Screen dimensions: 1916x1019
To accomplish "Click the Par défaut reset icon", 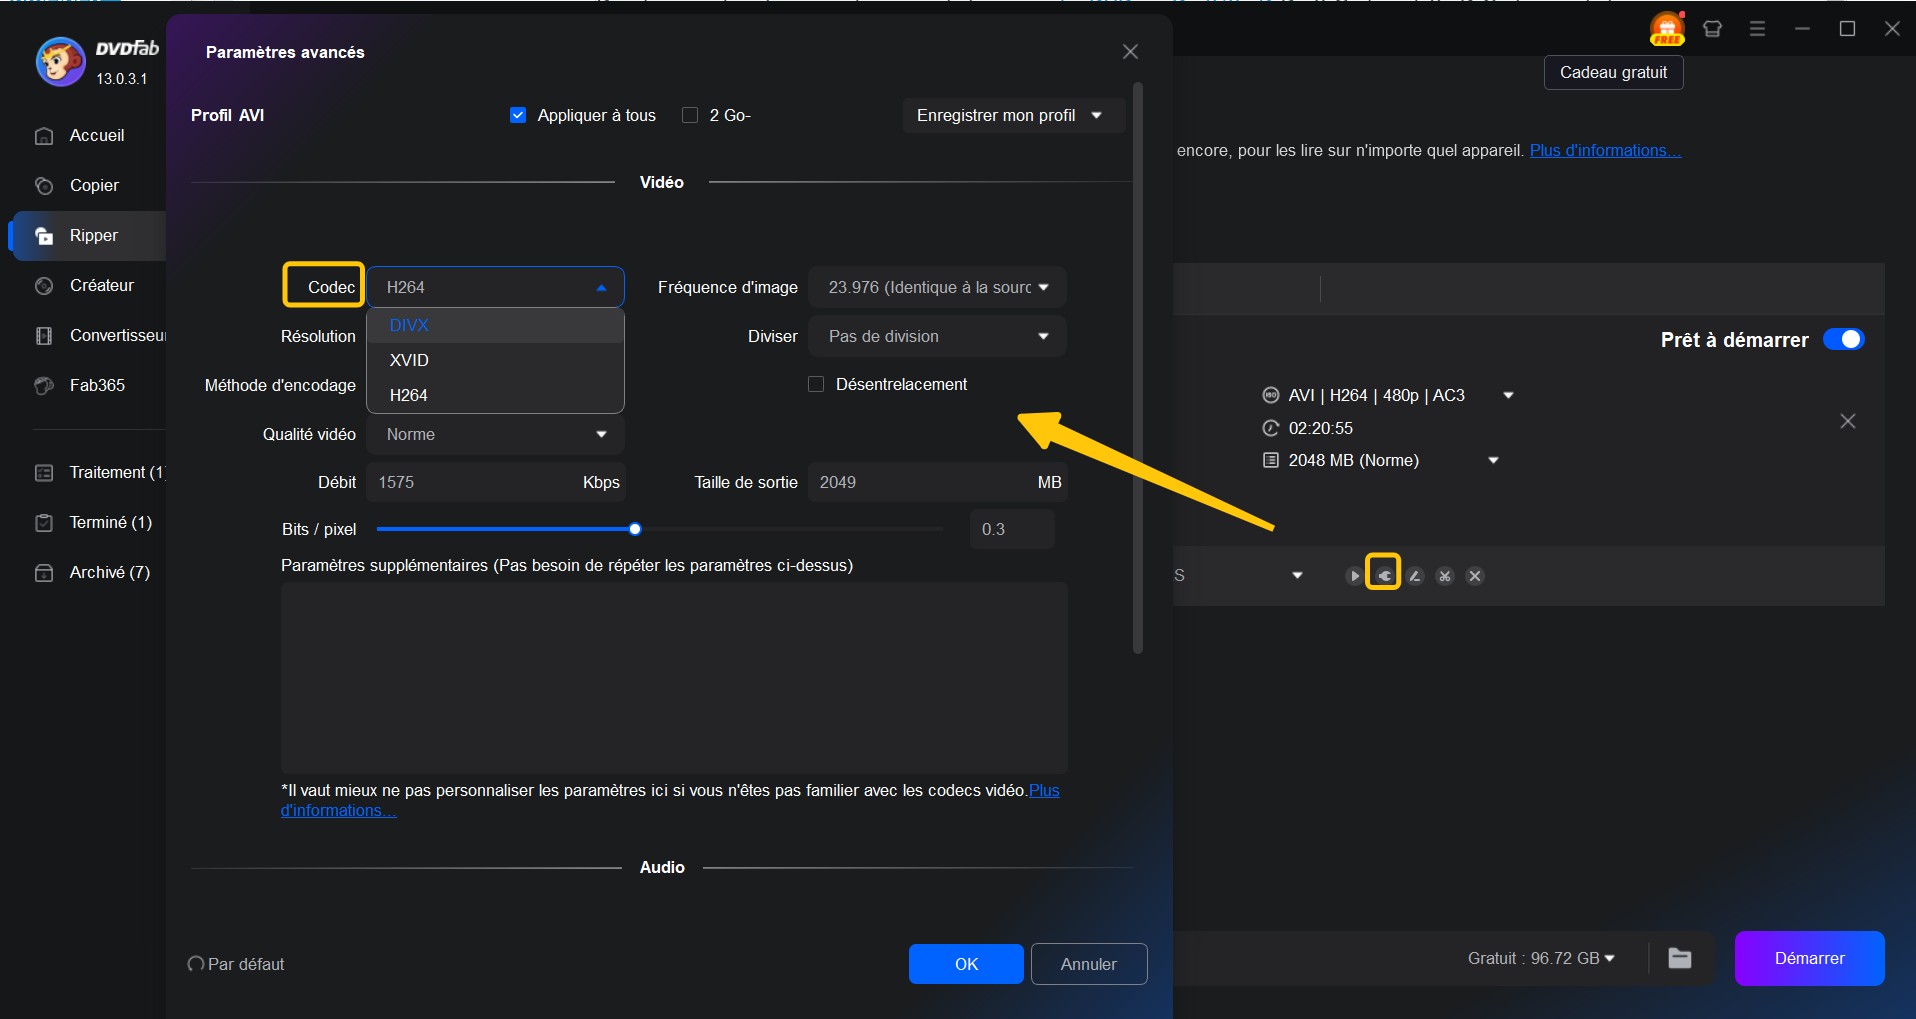I will pyautogui.click(x=196, y=964).
